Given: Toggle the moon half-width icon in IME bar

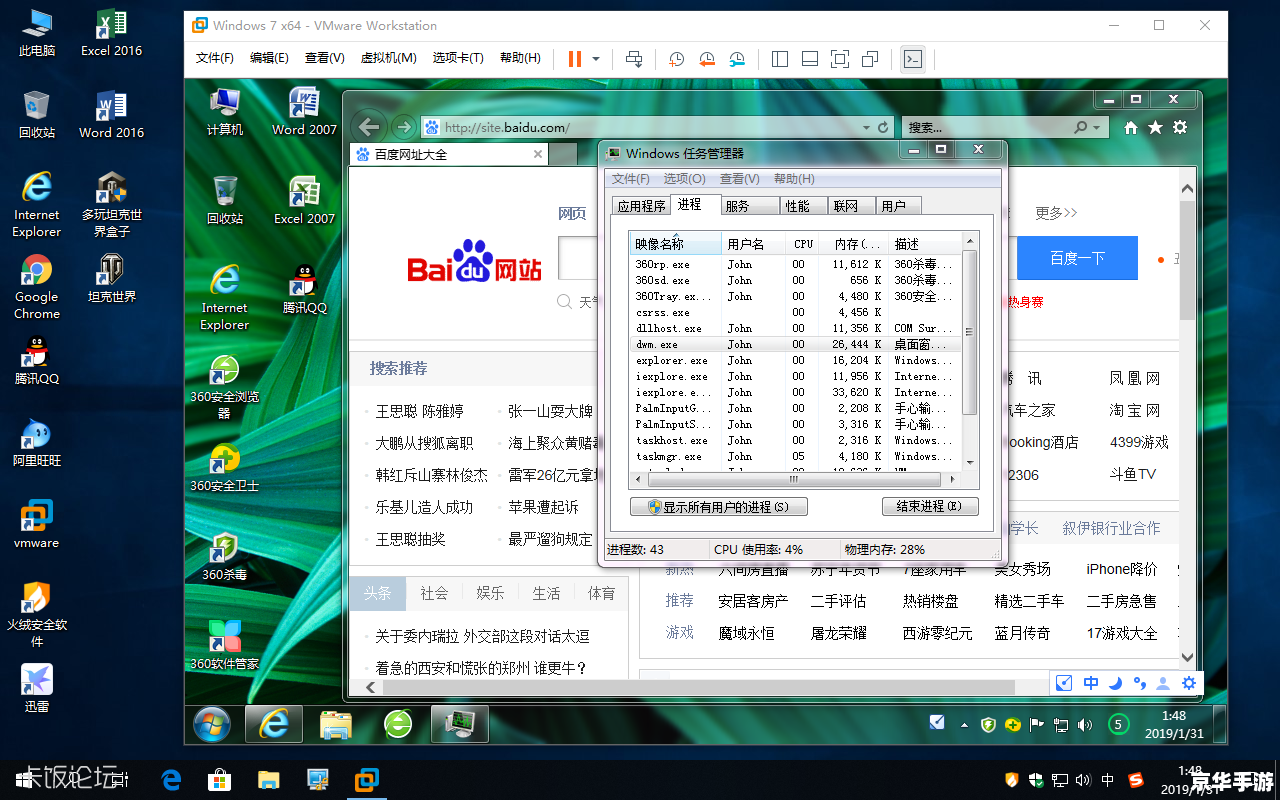Looking at the screenshot, I should pyautogui.click(x=1115, y=683).
